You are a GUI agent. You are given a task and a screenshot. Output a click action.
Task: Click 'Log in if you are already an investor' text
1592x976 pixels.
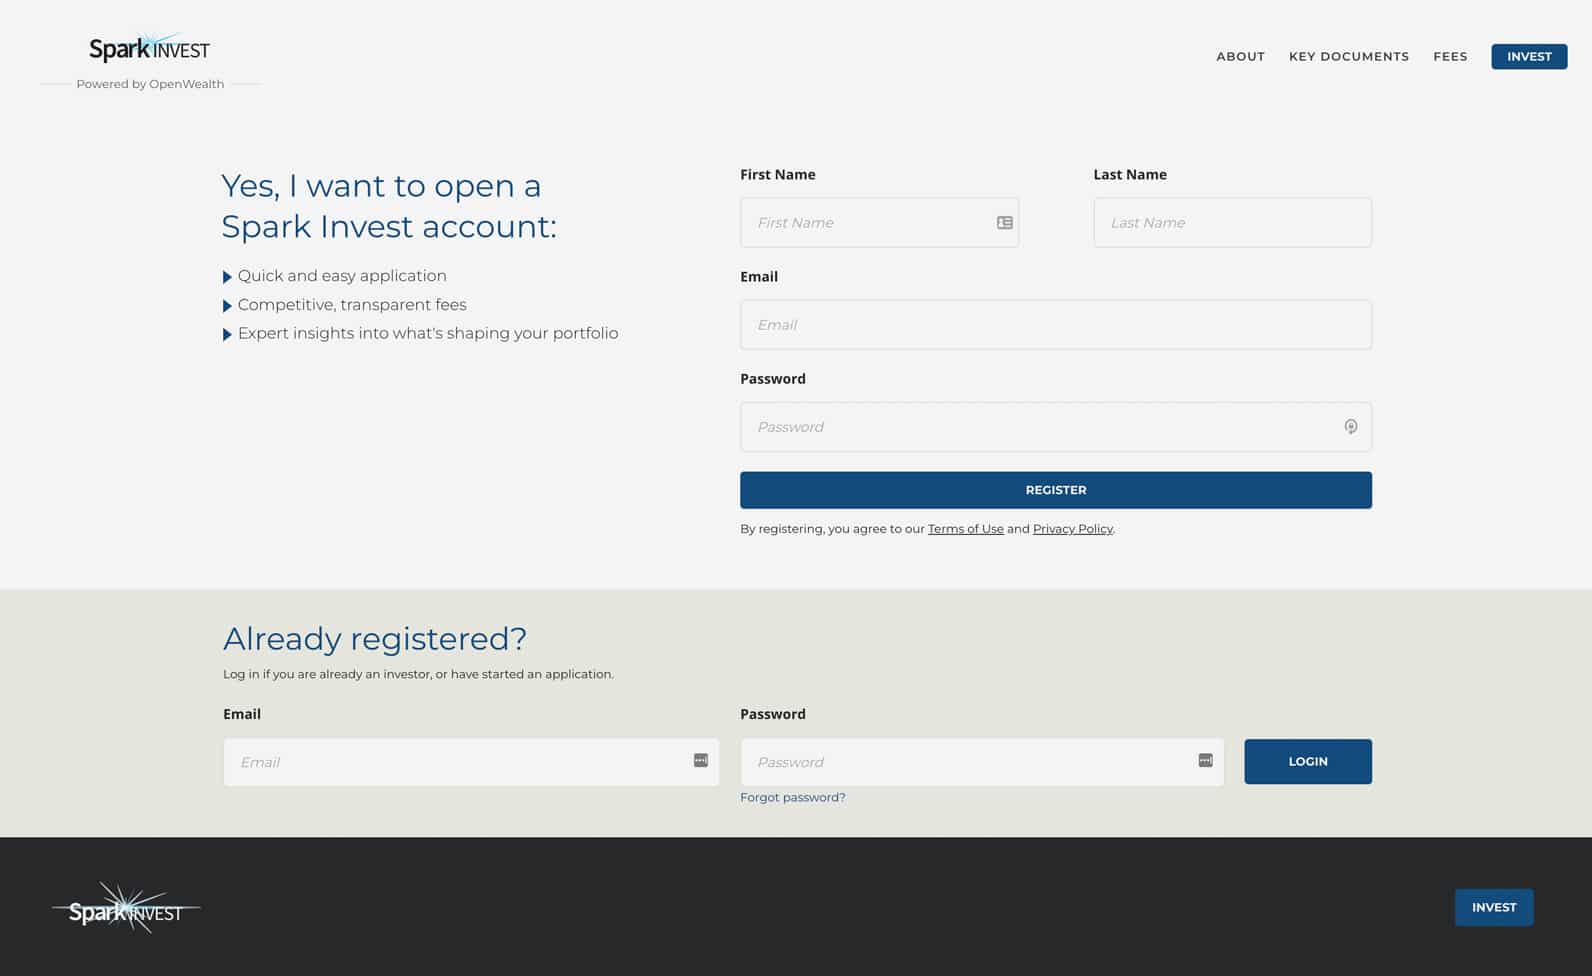coord(418,674)
